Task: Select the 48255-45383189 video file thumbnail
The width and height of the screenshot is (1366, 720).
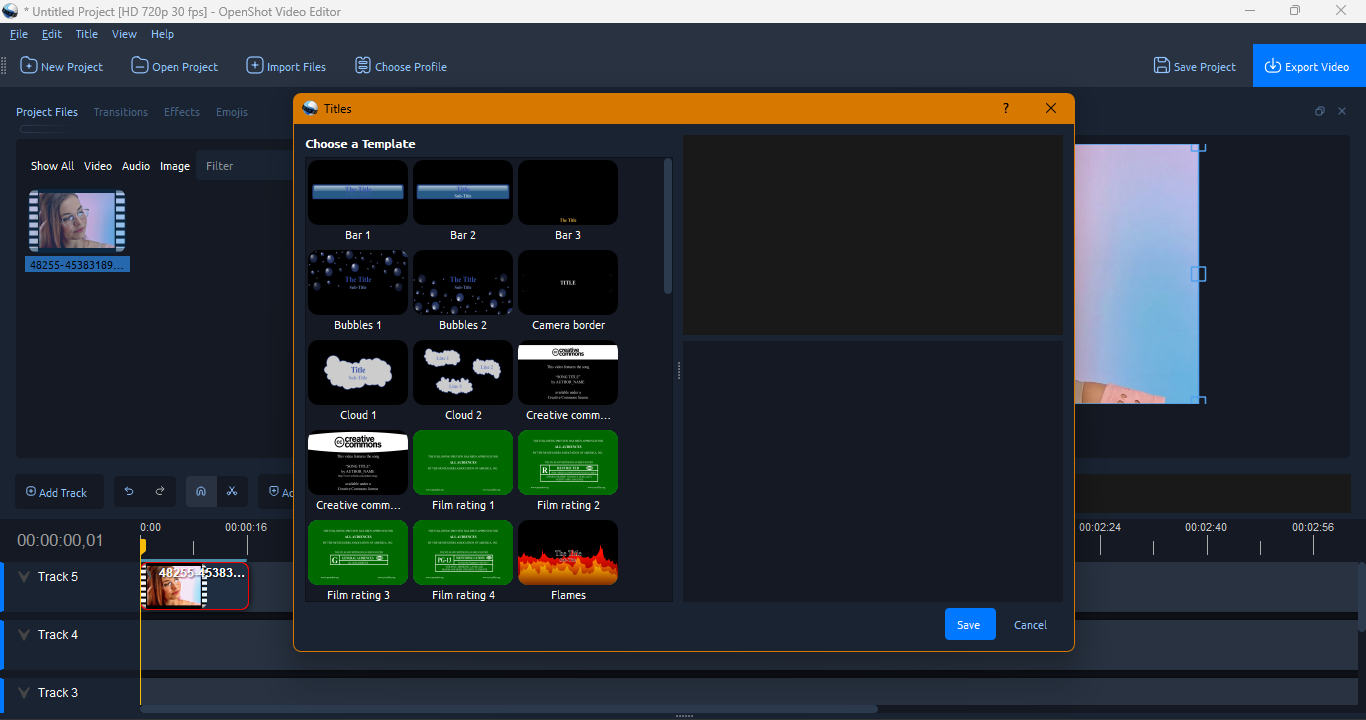Action: 77,221
